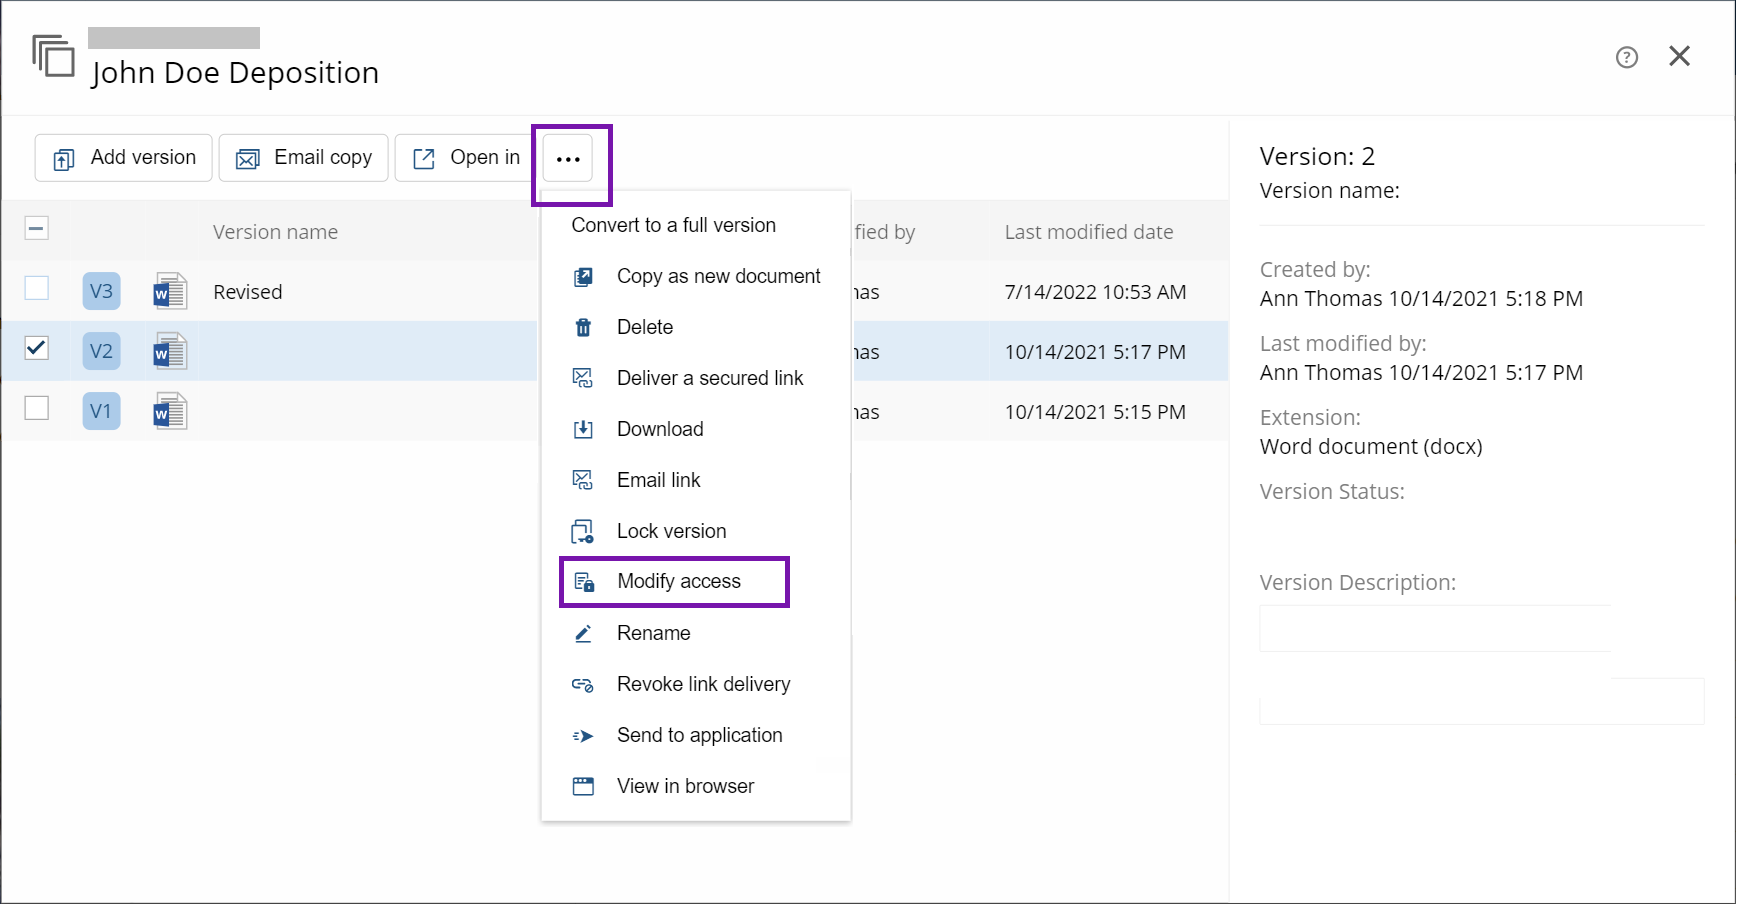Select Convert to a full version

[673, 225]
